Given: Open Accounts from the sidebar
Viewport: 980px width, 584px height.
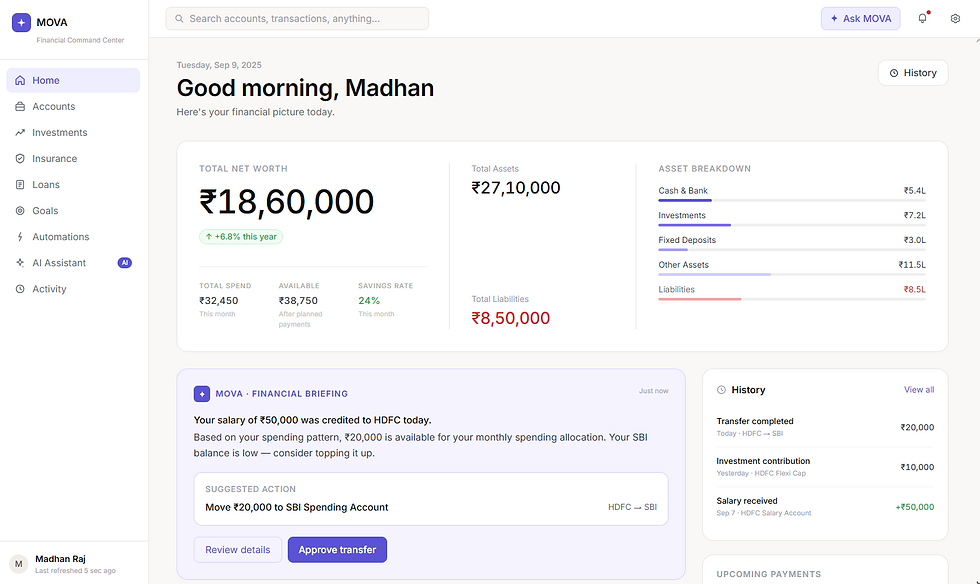Looking at the screenshot, I should click(73, 107).
